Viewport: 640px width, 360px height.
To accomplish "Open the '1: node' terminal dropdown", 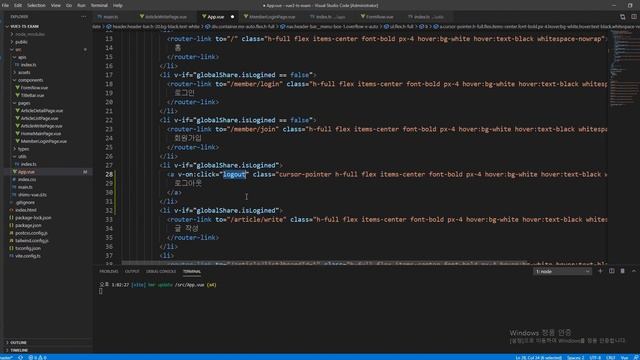I will click(x=562, y=271).
